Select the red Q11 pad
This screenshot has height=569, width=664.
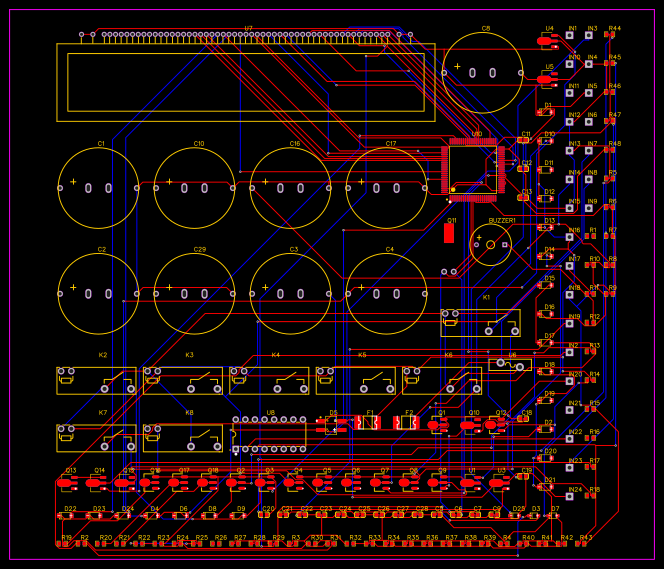click(449, 233)
